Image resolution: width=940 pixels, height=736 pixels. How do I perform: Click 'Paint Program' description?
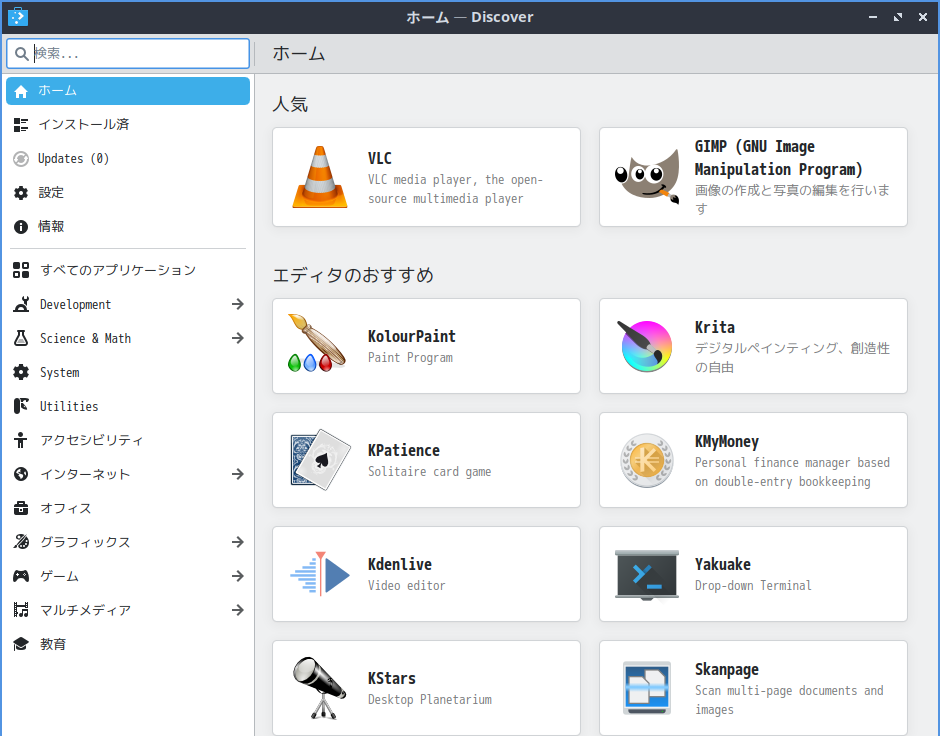pos(410,358)
